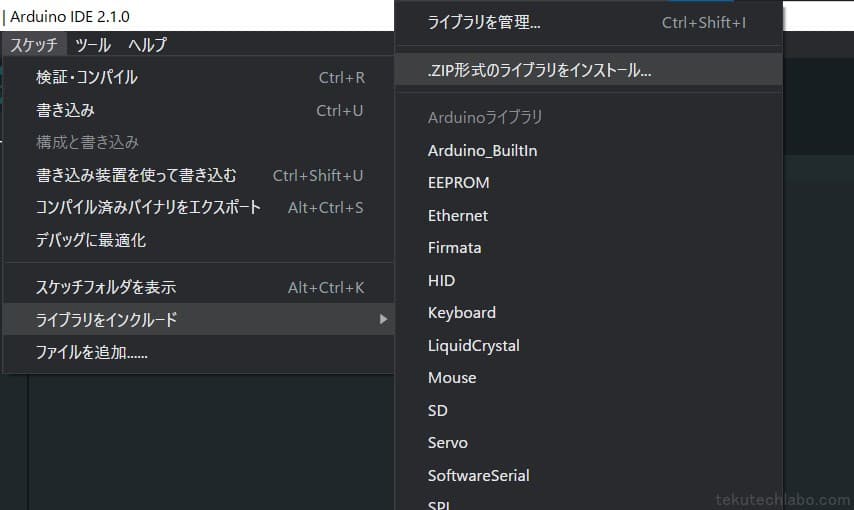This screenshot has height=510, width=854.
Task: Select 検証・コンパイル menu entry
Action: pyautogui.click(x=199, y=77)
